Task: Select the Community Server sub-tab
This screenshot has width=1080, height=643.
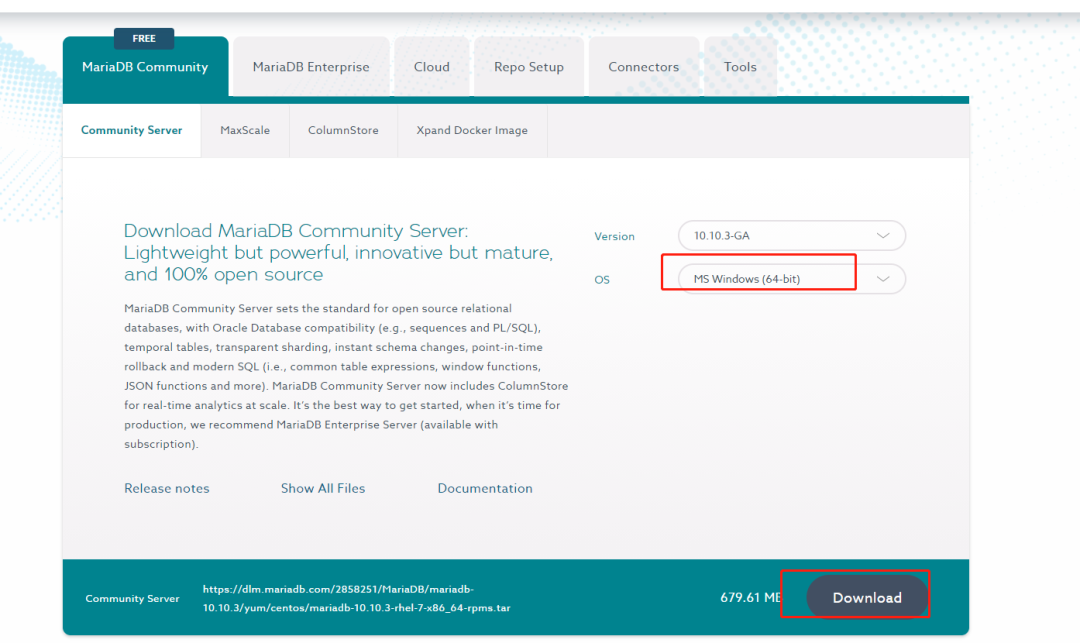Action: [132, 130]
